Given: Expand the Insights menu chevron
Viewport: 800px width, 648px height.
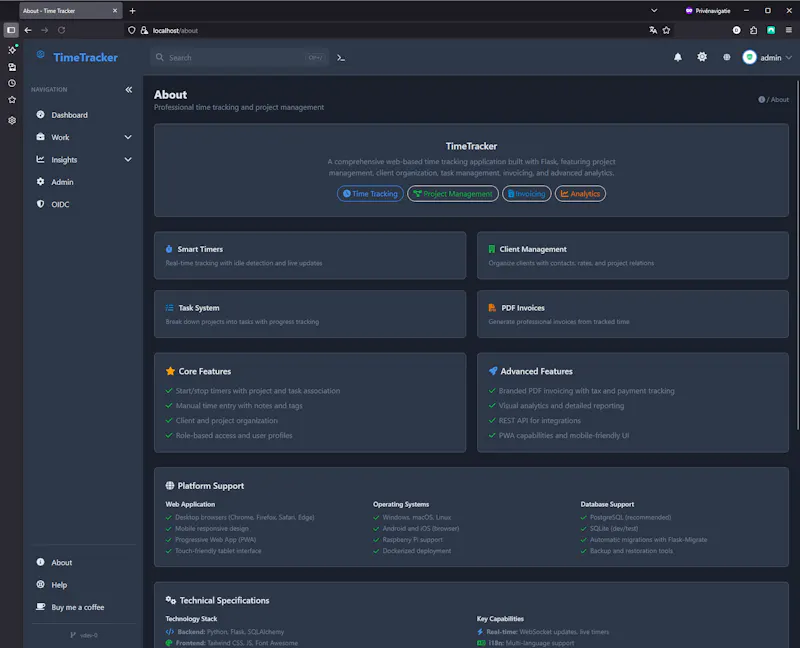Looking at the screenshot, I should click(128, 160).
